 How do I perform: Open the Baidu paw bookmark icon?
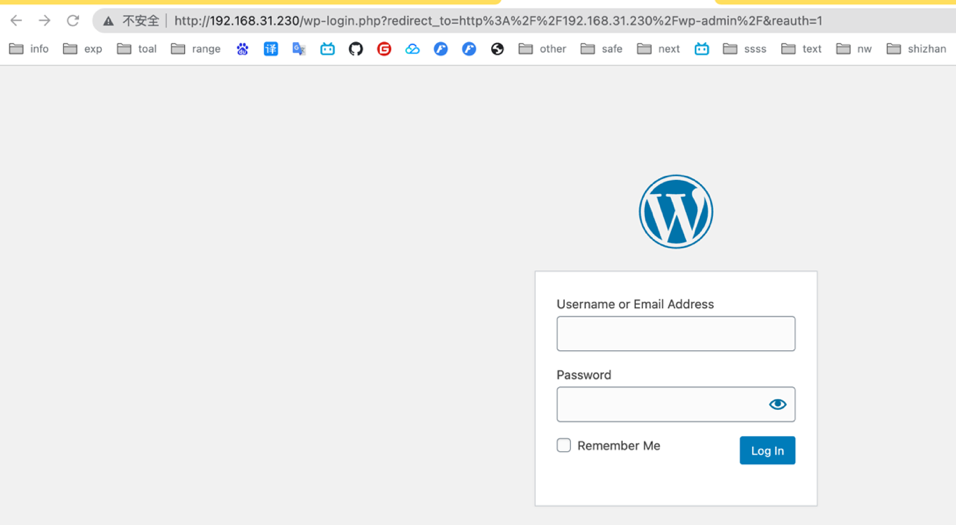242,48
